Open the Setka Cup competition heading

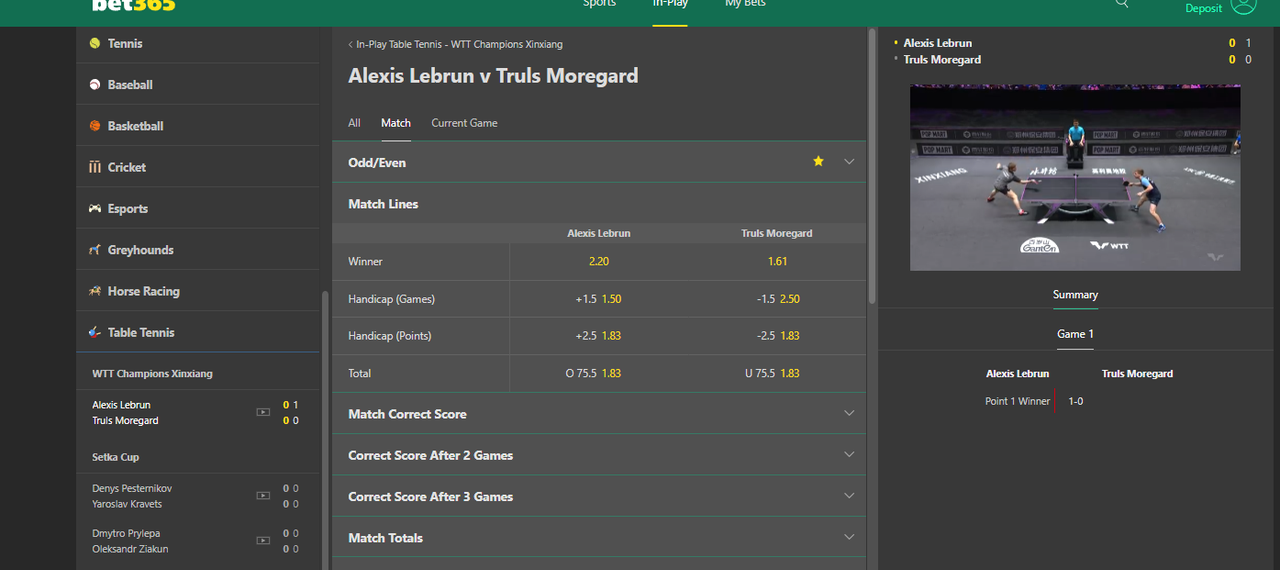tap(115, 457)
